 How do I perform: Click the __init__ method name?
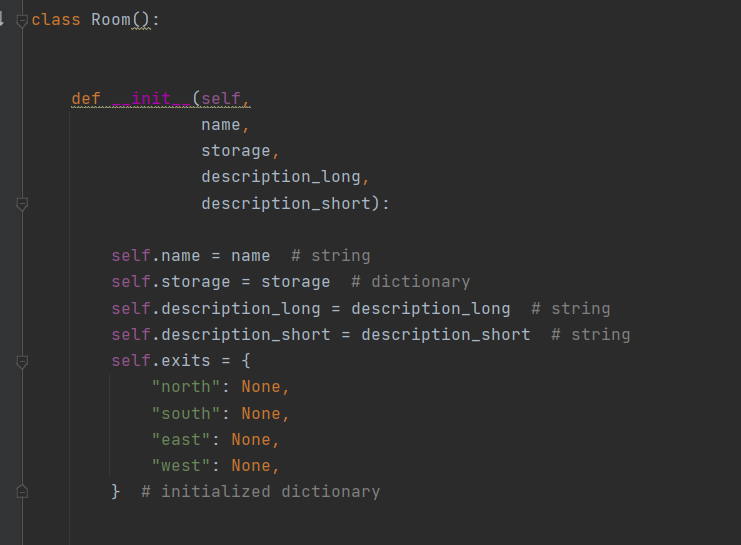151,98
